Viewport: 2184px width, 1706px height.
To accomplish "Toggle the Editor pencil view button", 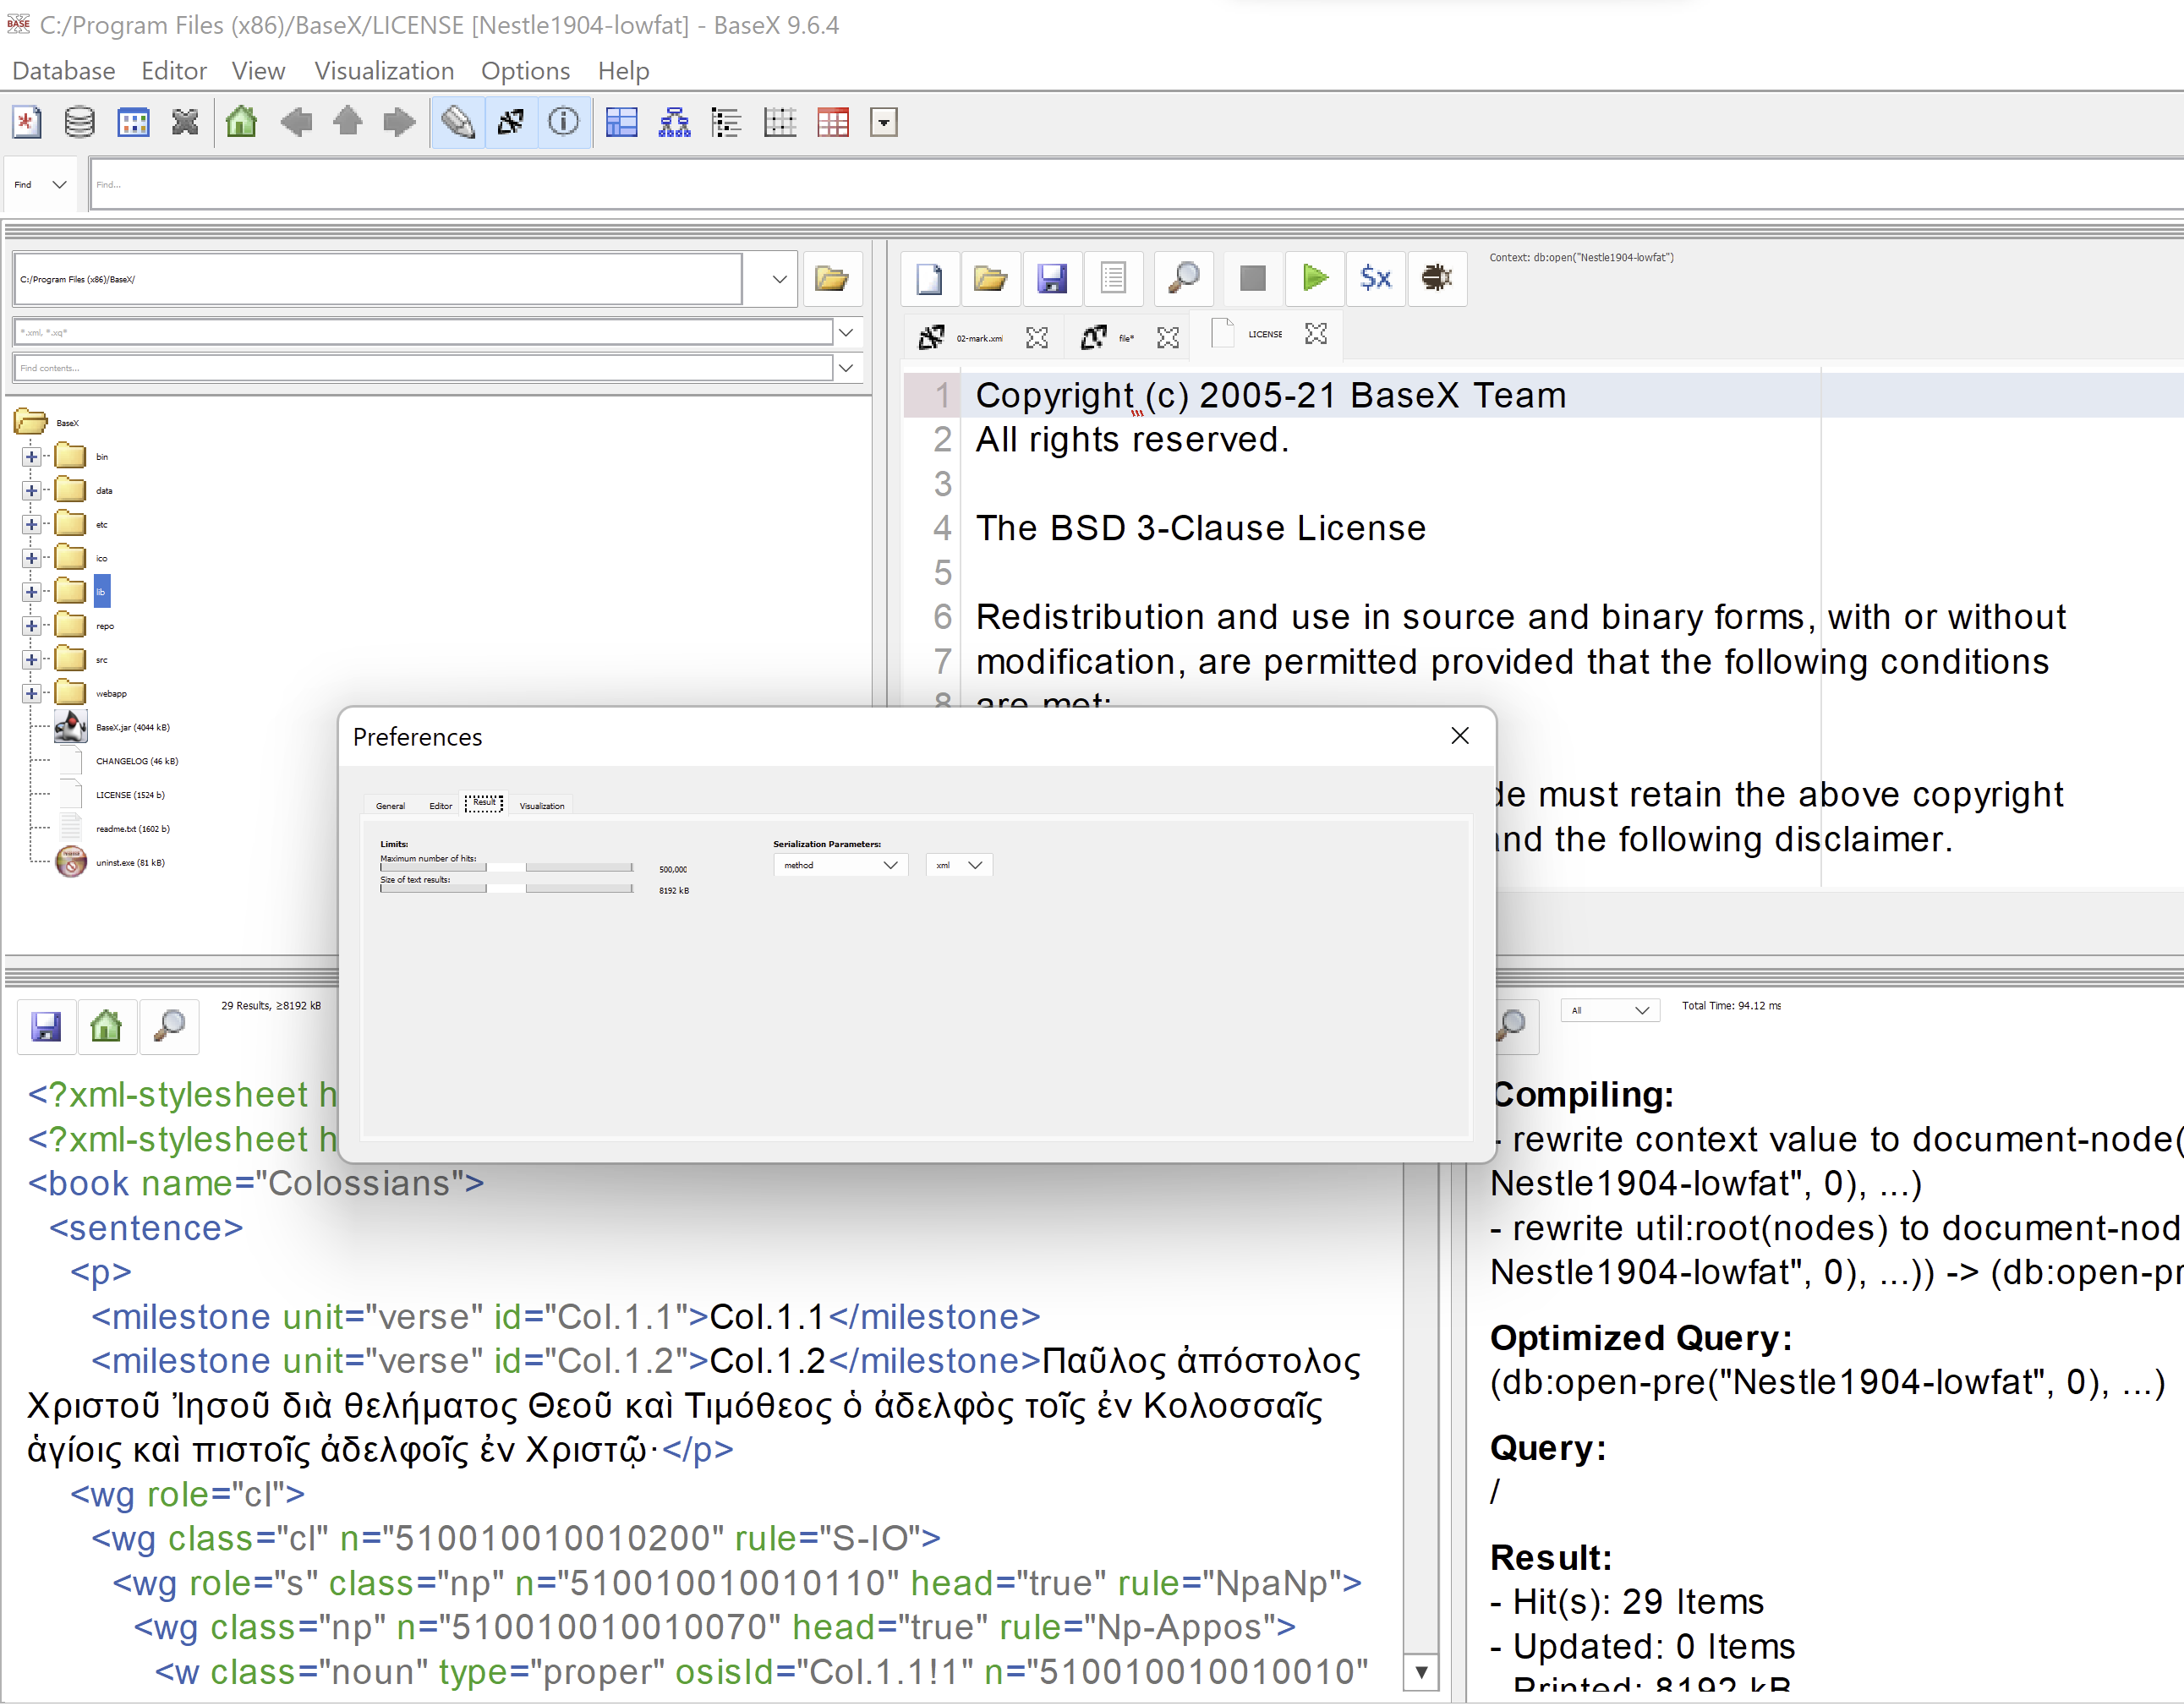I will pyautogui.click(x=458, y=123).
